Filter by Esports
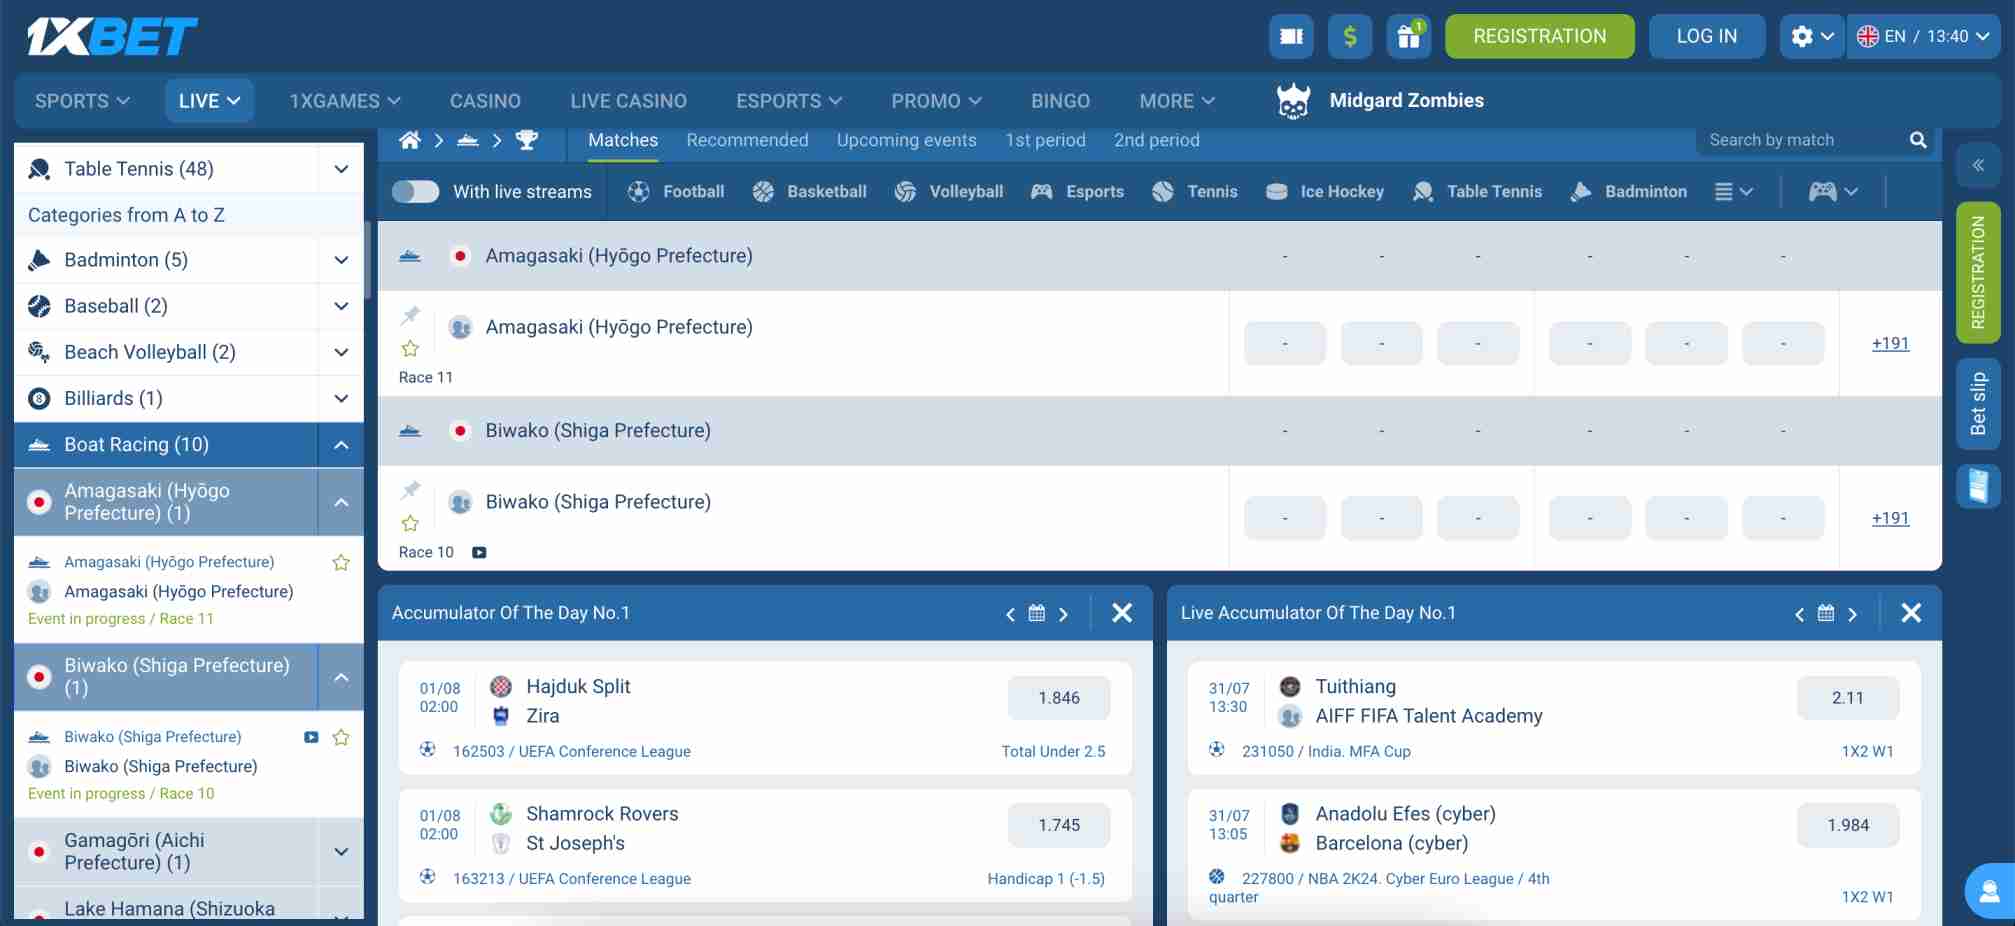Viewport: 2015px width, 926px height. click(x=1077, y=192)
